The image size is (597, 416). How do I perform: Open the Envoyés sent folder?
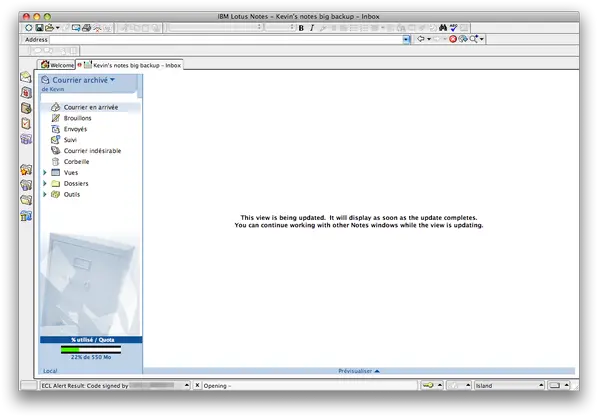[75, 129]
